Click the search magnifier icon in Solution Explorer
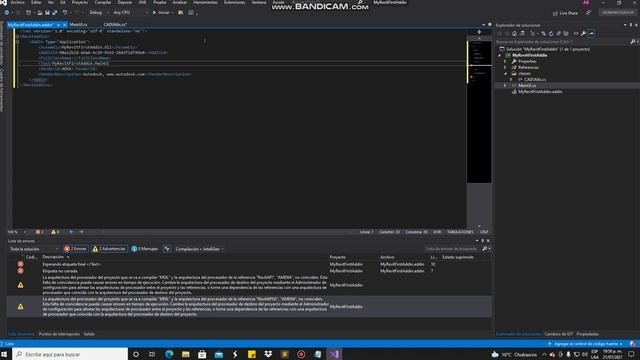This screenshot has width=640, height=360. 633,42
